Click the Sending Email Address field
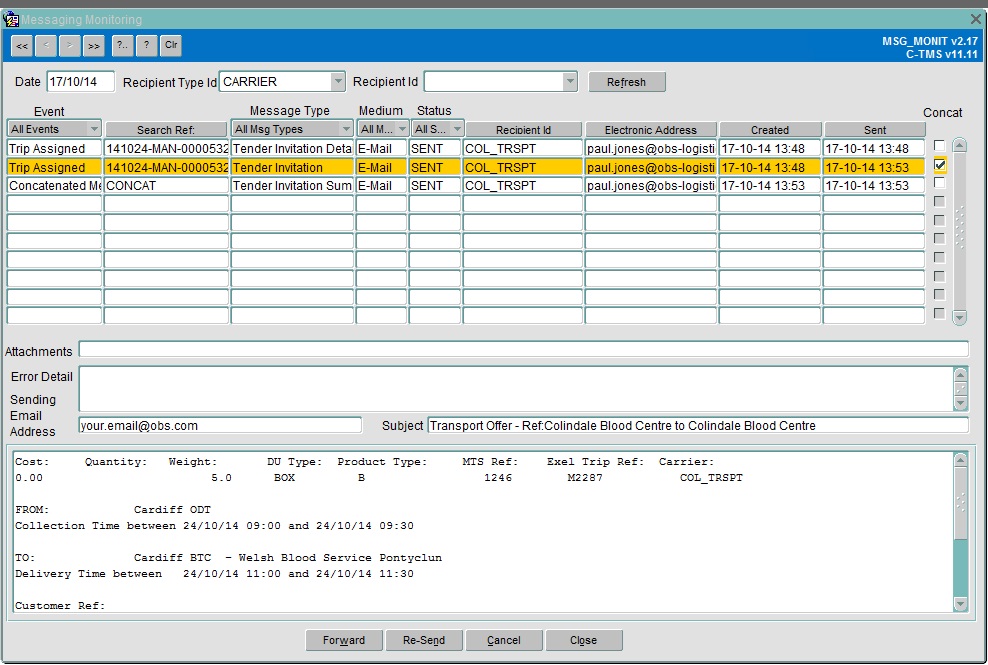 tap(221, 425)
